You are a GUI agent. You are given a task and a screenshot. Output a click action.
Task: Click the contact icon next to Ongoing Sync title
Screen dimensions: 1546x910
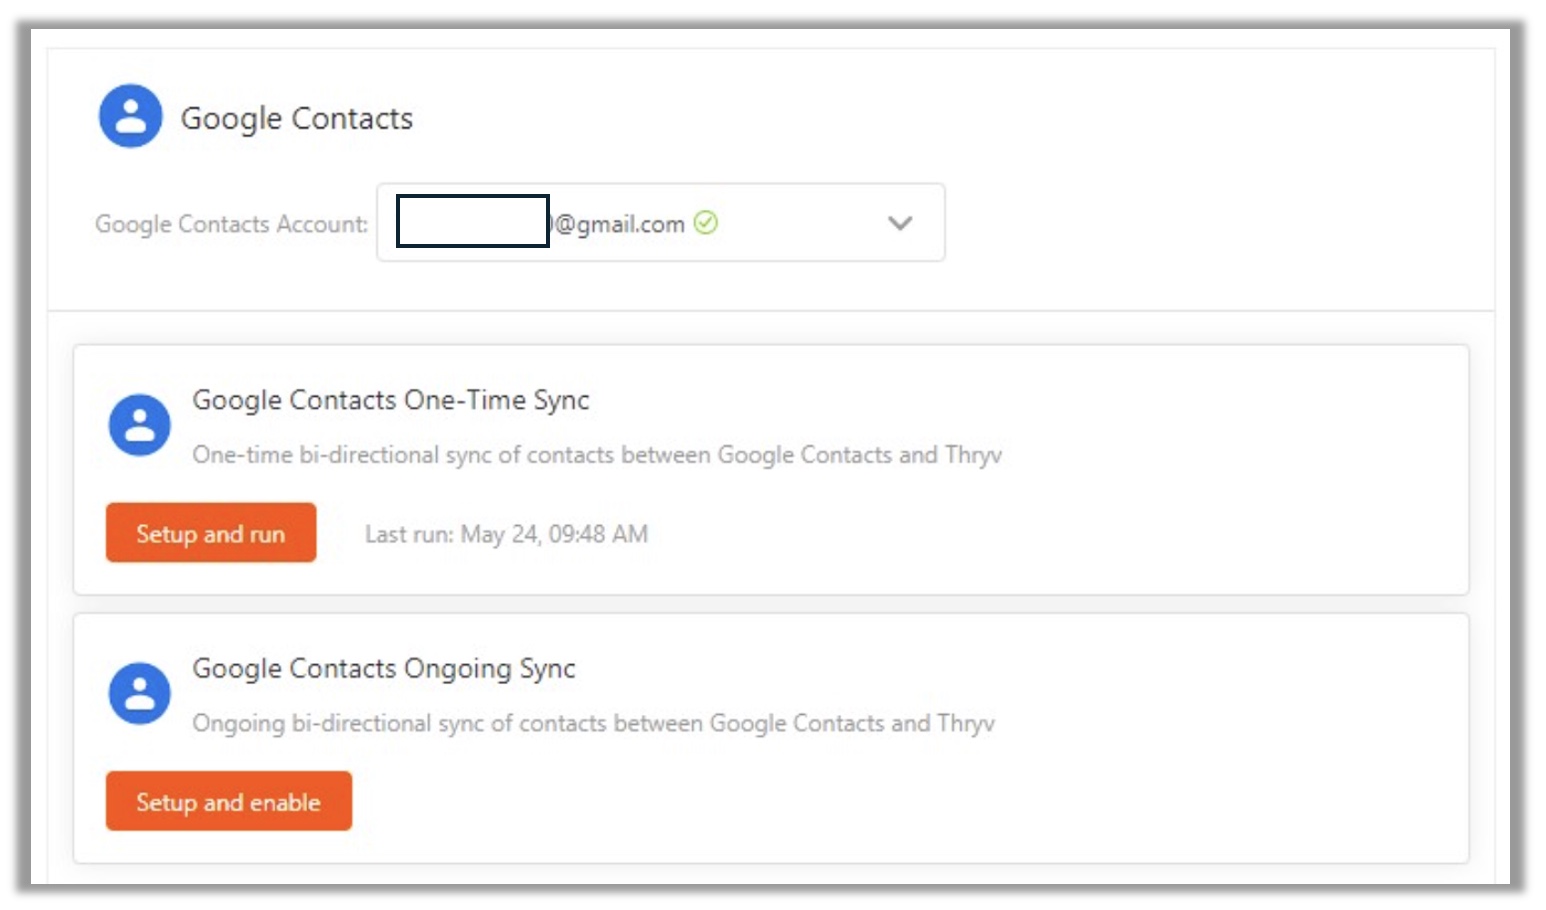pyautogui.click(x=140, y=692)
